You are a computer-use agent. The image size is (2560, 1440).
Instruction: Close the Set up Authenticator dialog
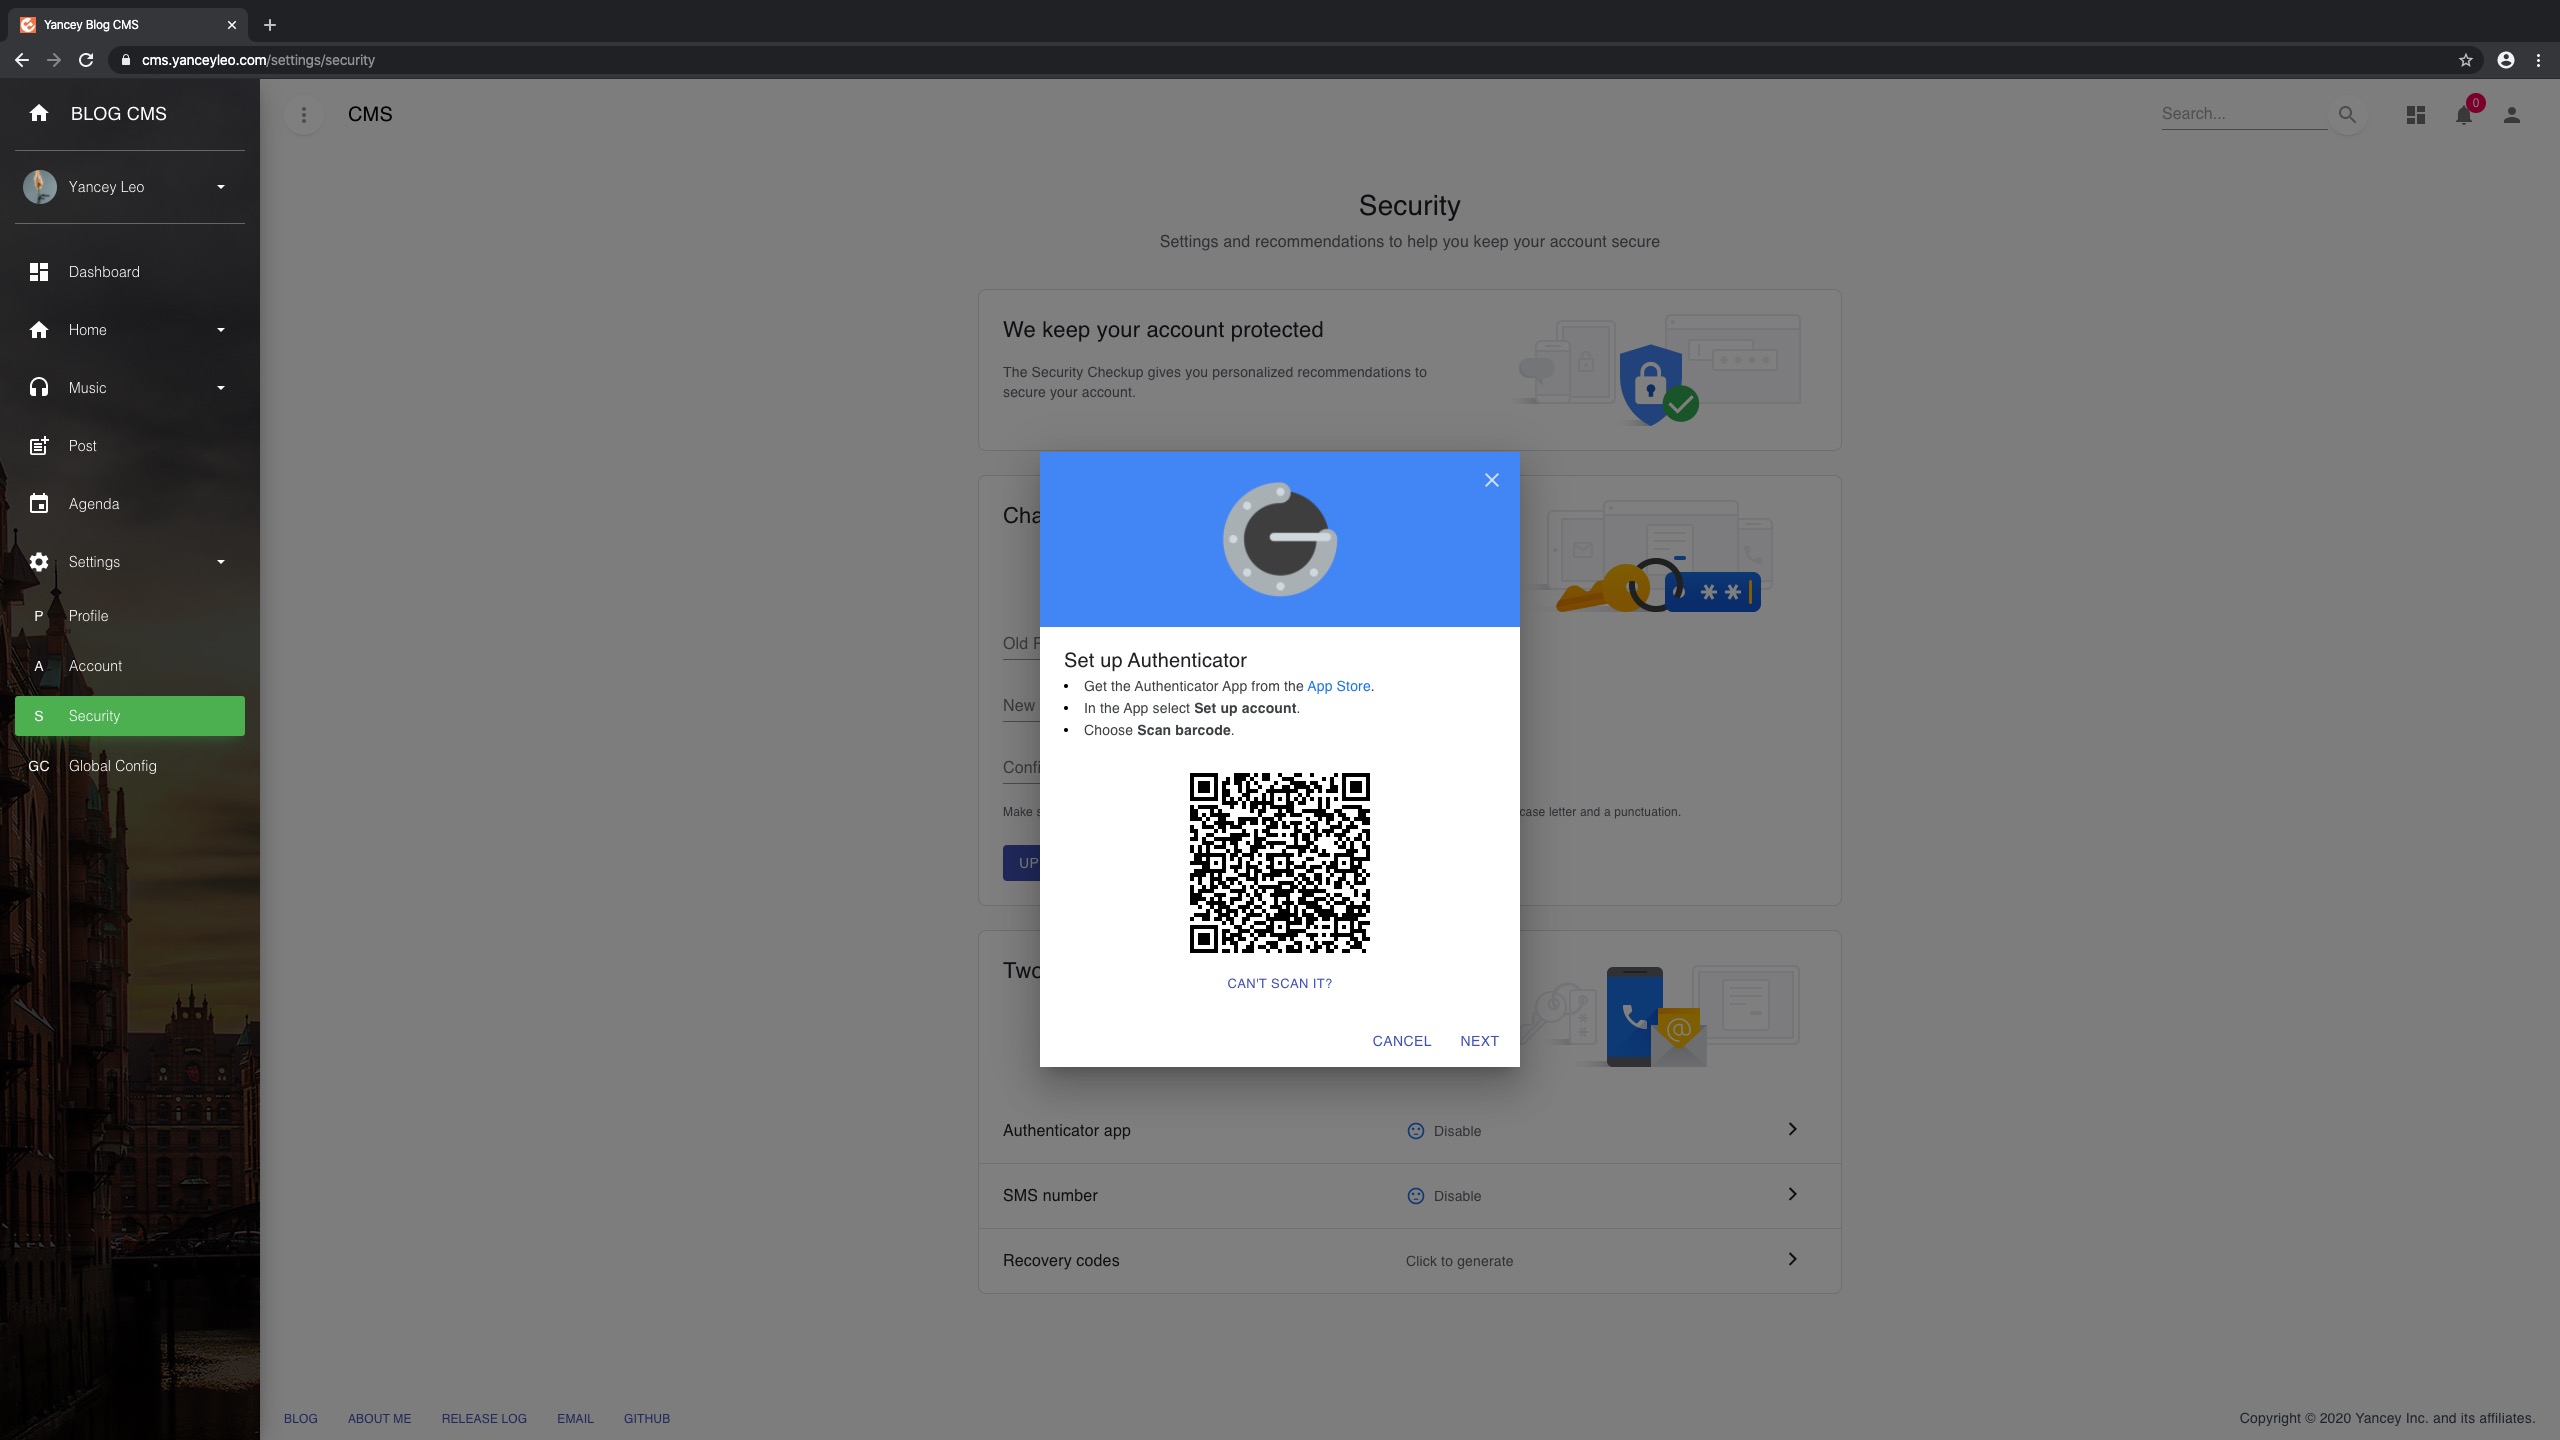point(1491,480)
